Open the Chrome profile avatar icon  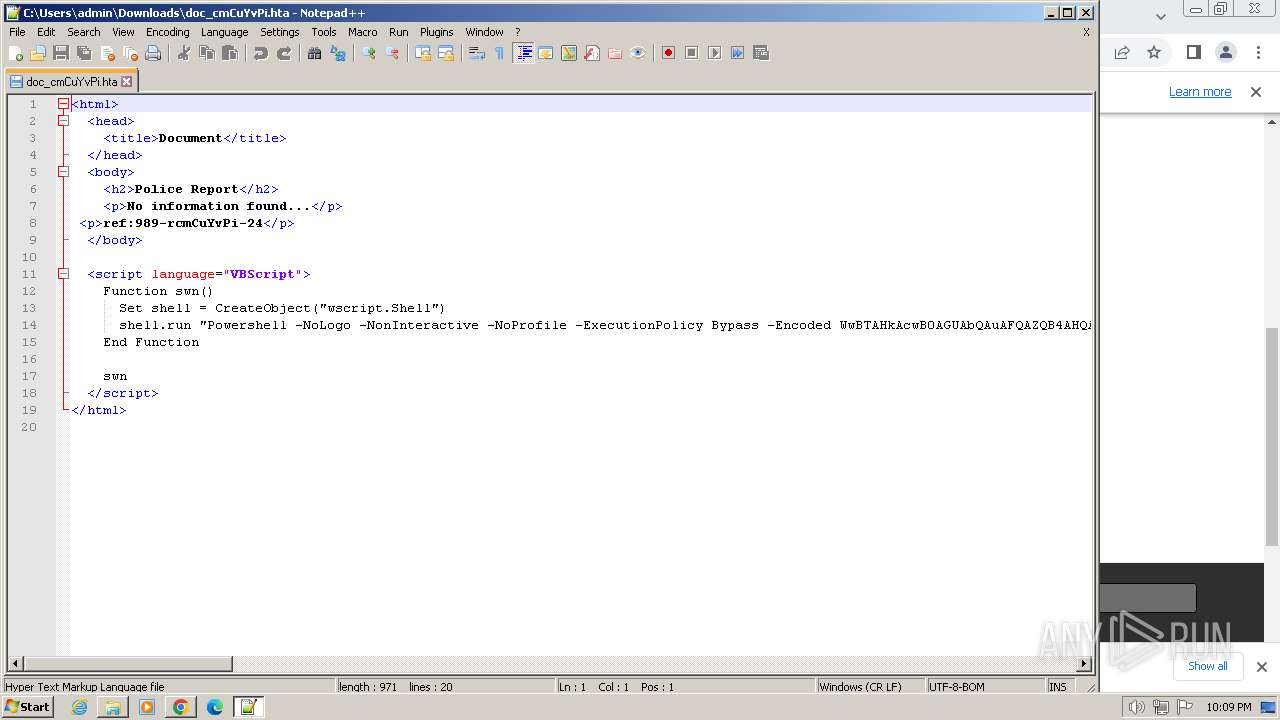tap(1226, 52)
